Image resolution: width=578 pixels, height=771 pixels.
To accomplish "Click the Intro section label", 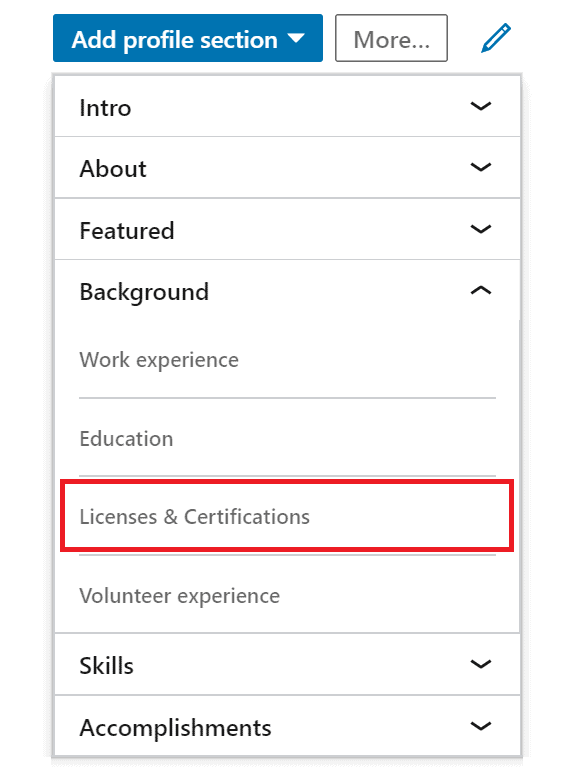I will (x=105, y=108).
